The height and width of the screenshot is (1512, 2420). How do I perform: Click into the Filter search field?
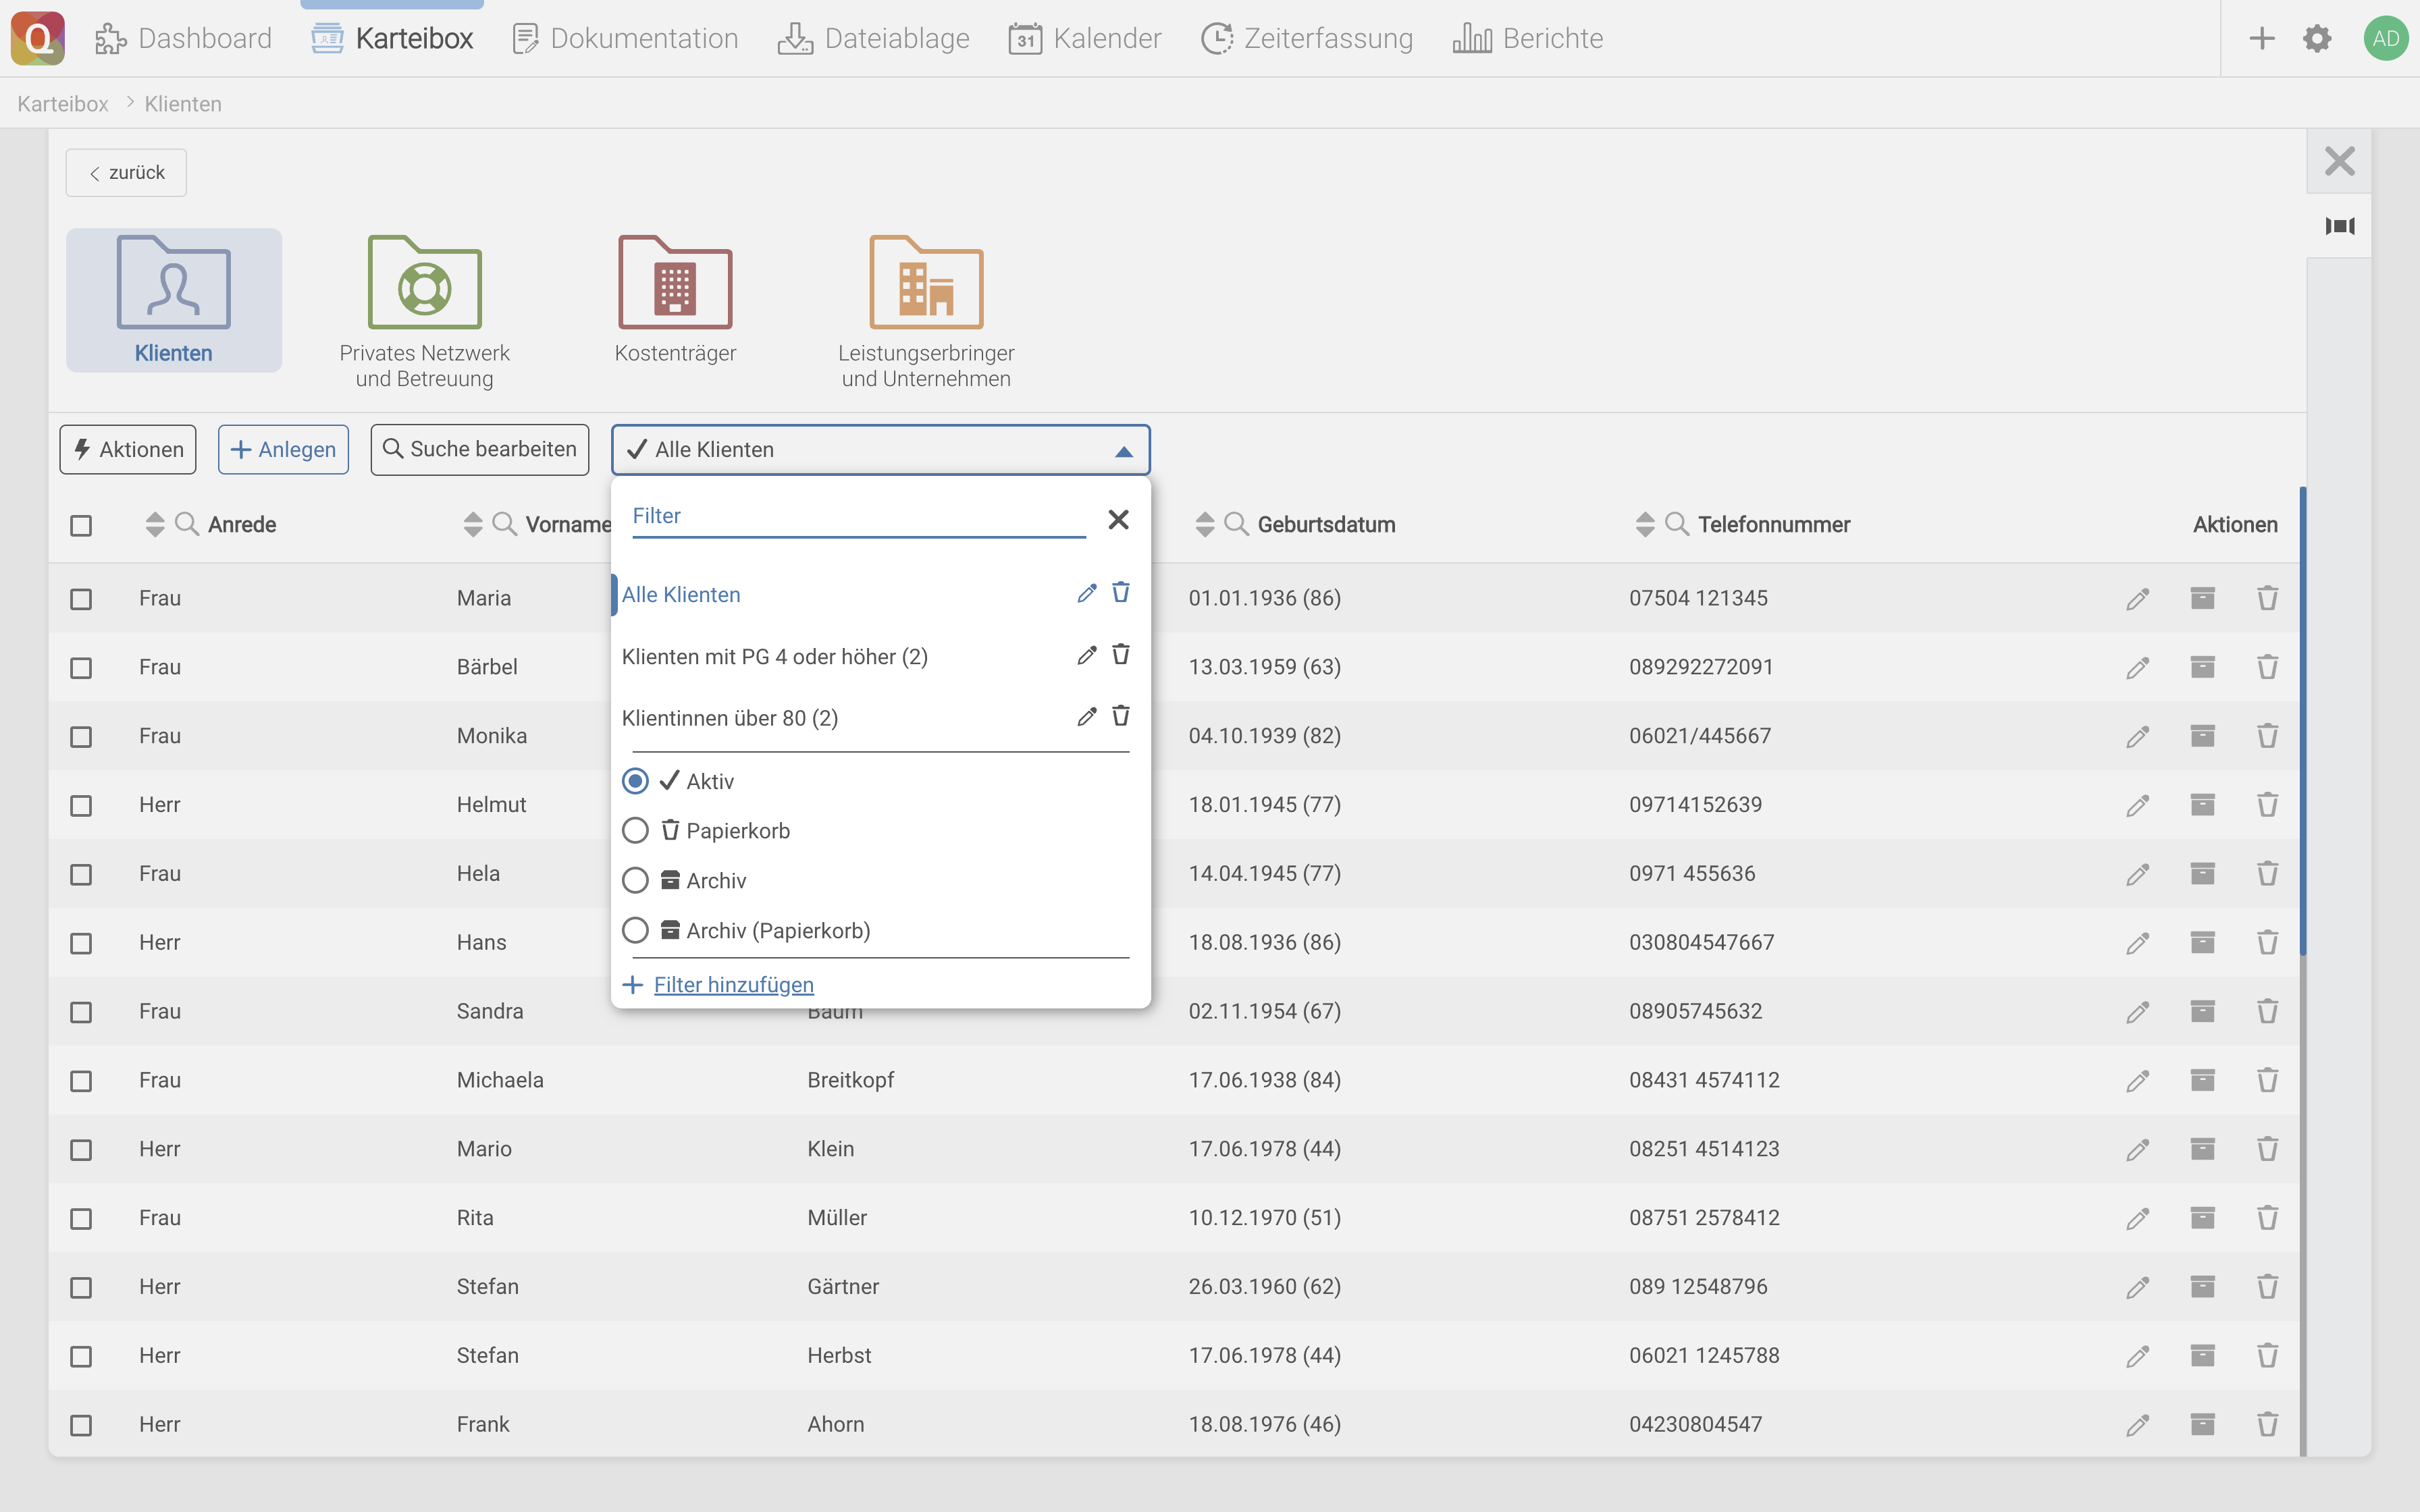point(858,516)
